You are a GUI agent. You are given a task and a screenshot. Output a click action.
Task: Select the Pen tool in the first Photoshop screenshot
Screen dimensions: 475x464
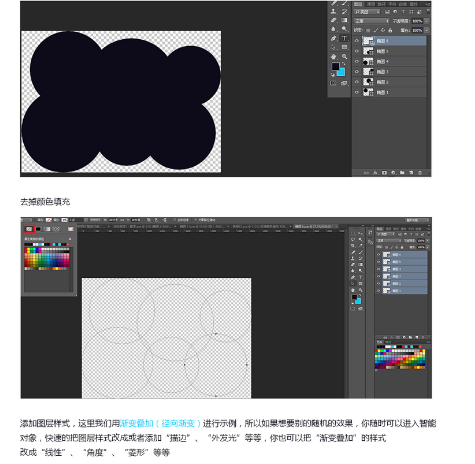[333, 38]
